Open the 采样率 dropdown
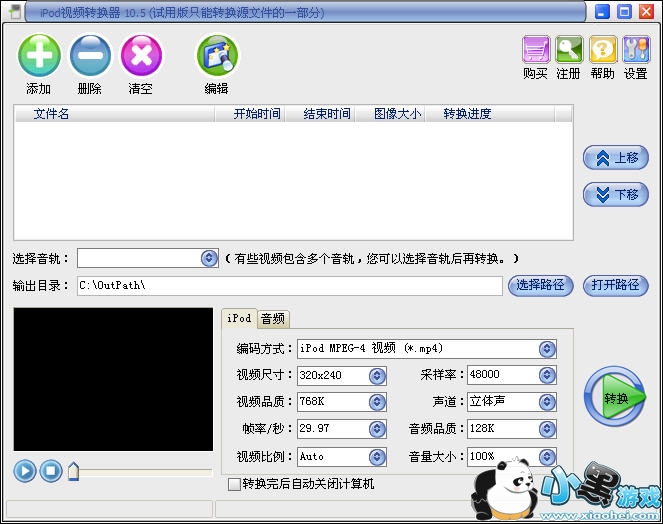The height and width of the screenshot is (524, 663). 547,375
